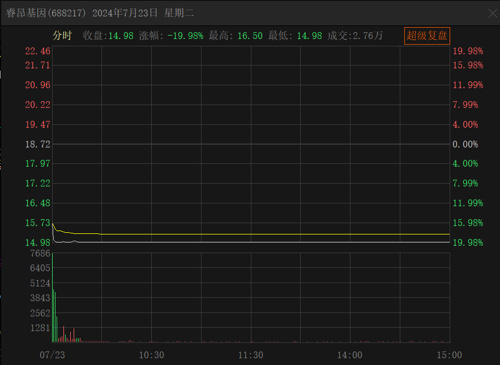Click the 18.72 previous close price label
Viewport: 500px width, 365px height.
pyautogui.click(x=38, y=144)
